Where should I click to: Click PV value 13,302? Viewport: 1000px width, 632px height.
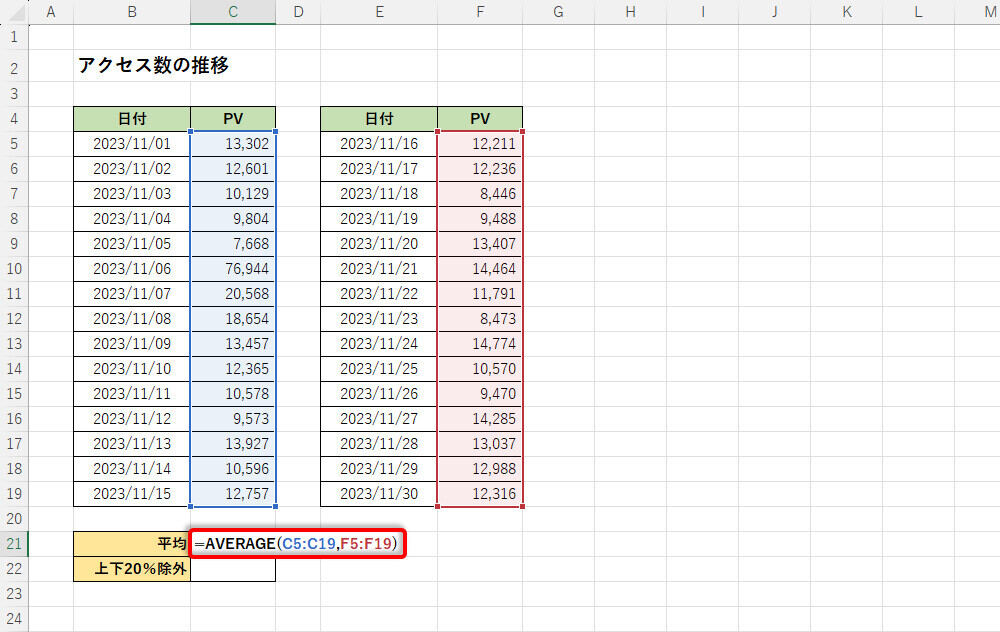tap(233, 143)
